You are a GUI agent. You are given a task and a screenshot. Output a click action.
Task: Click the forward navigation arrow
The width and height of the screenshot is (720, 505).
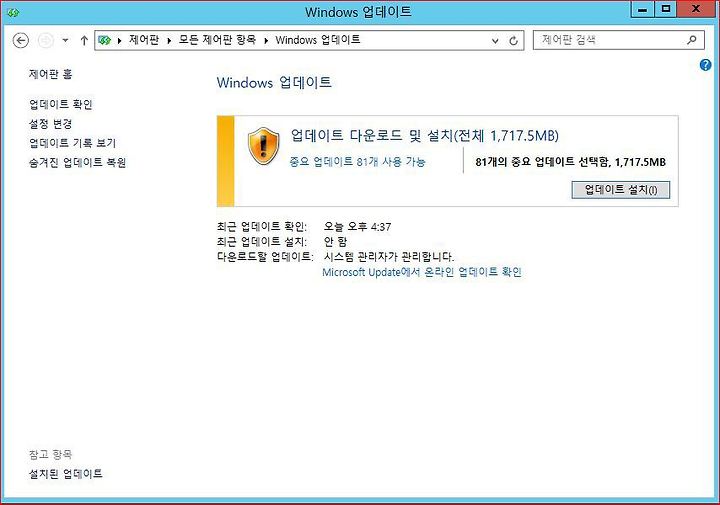click(x=45, y=40)
